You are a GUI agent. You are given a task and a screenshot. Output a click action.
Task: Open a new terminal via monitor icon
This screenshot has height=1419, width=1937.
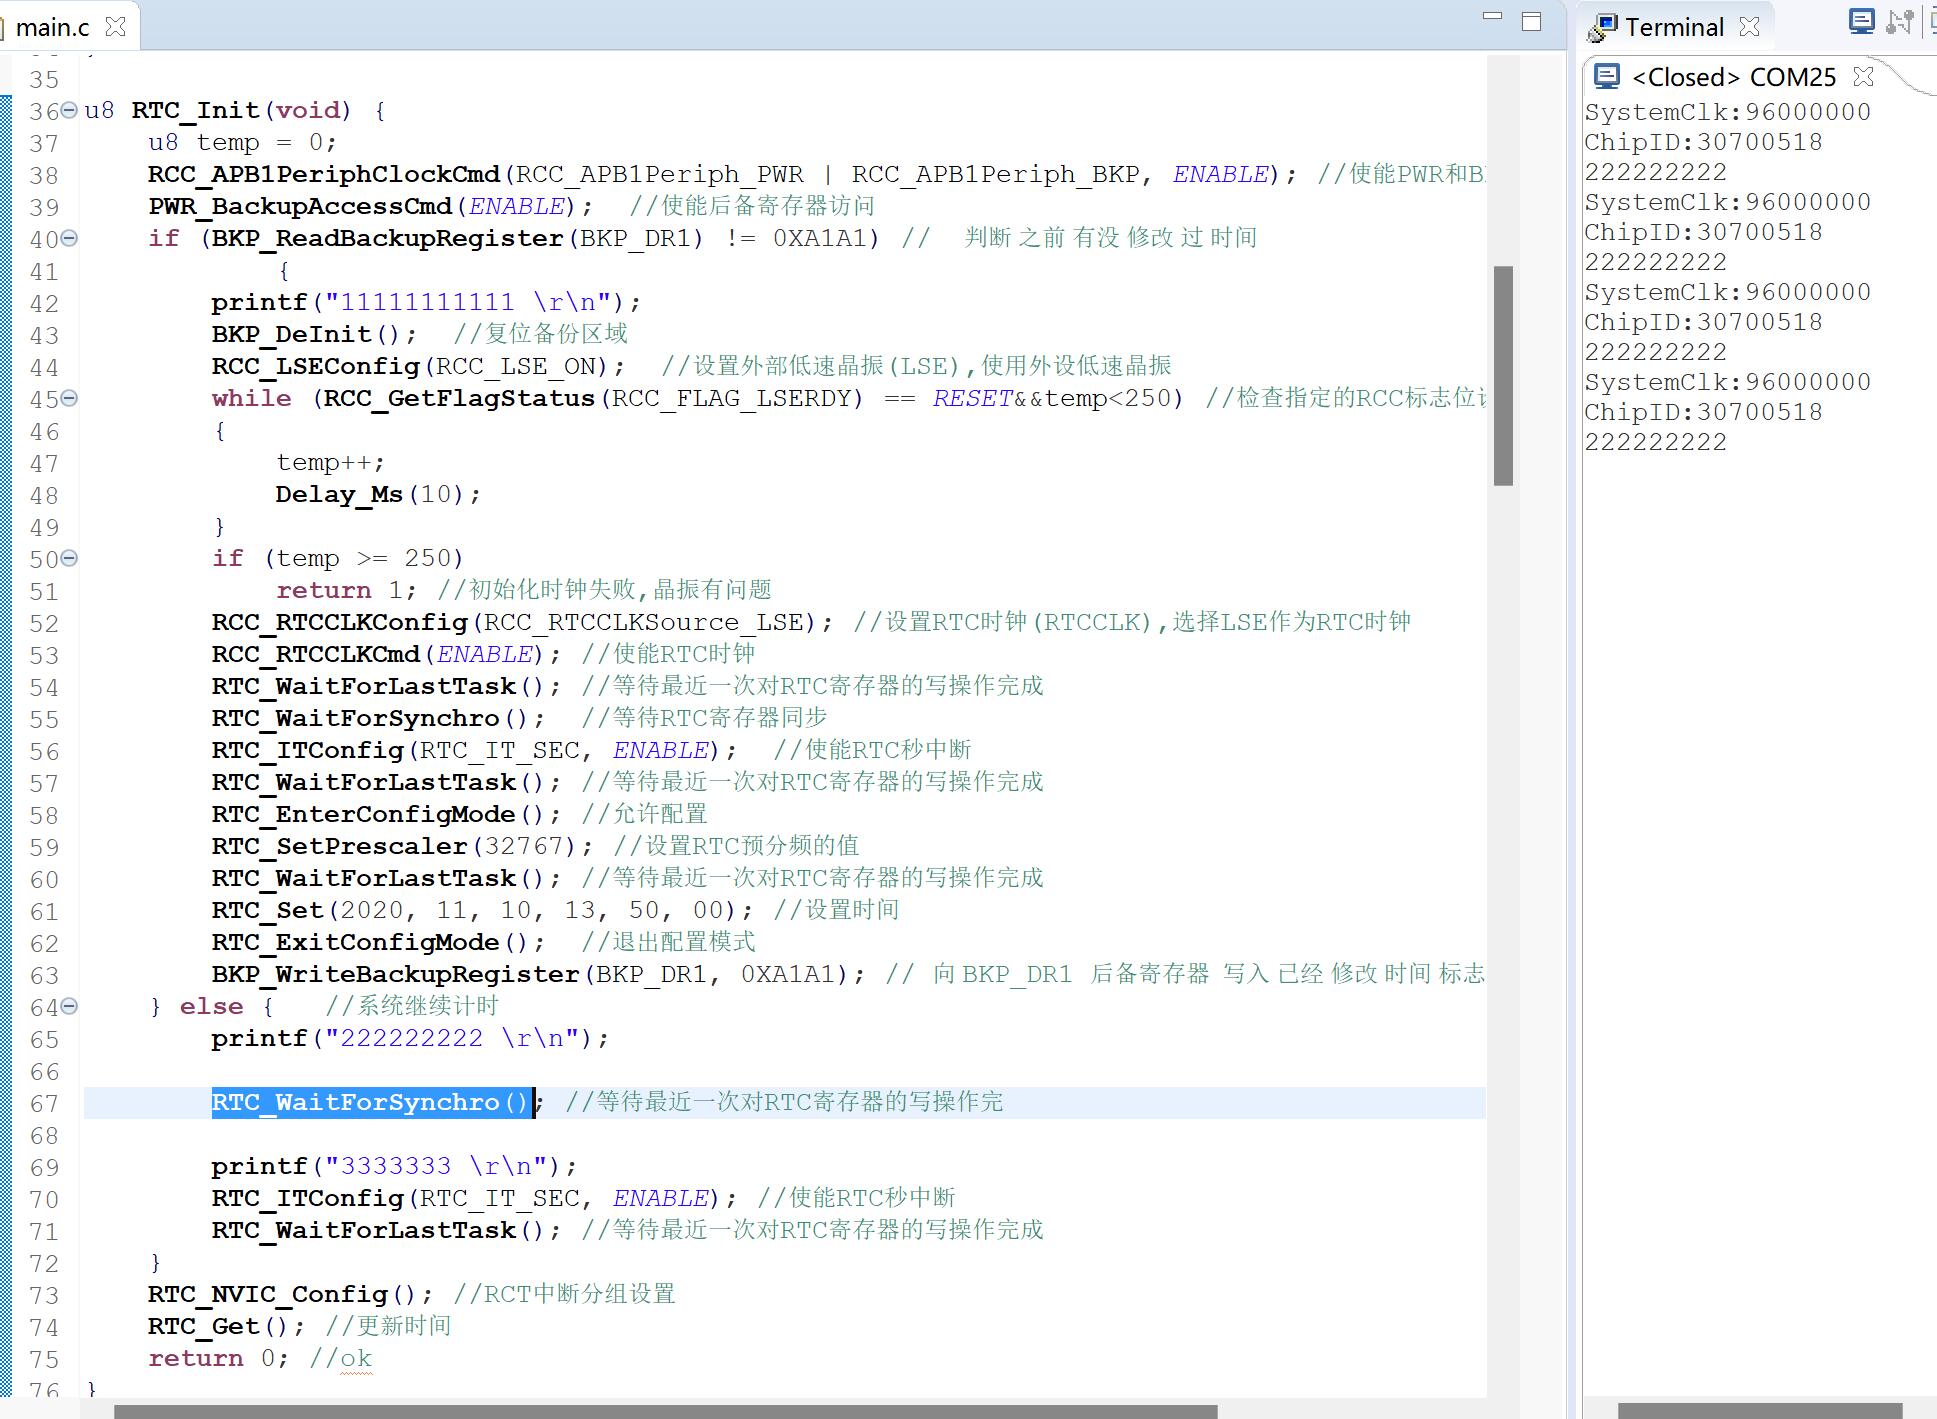pyautogui.click(x=1861, y=22)
